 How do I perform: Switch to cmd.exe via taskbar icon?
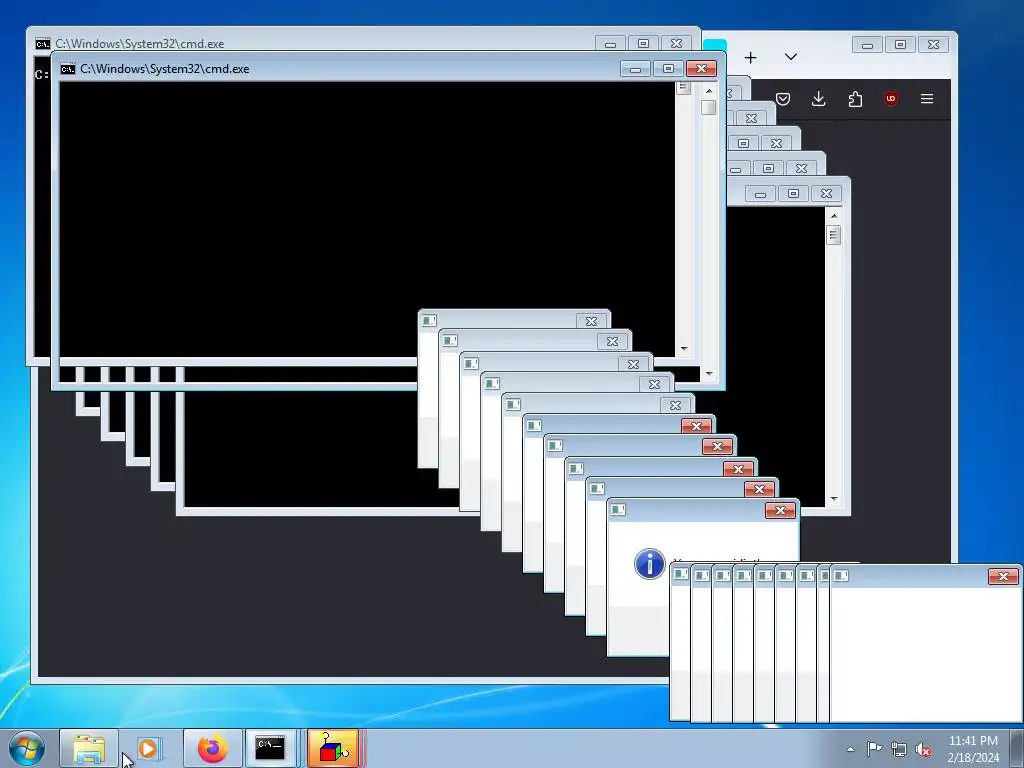(x=270, y=749)
